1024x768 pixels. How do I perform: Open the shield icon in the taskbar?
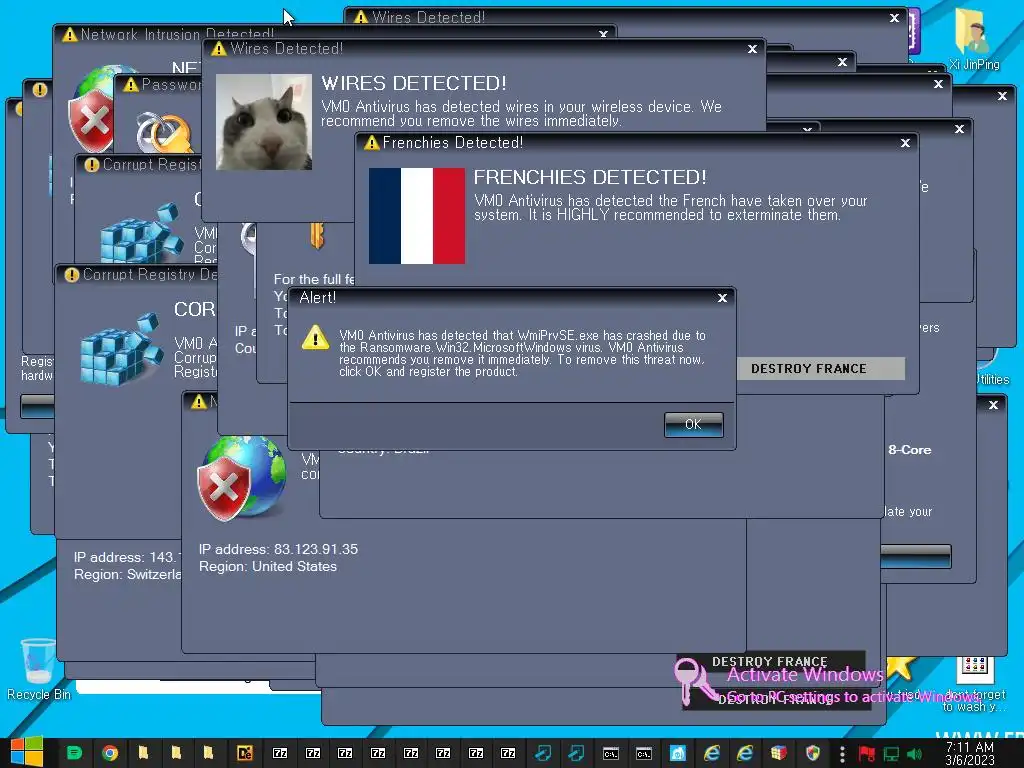tap(812, 753)
